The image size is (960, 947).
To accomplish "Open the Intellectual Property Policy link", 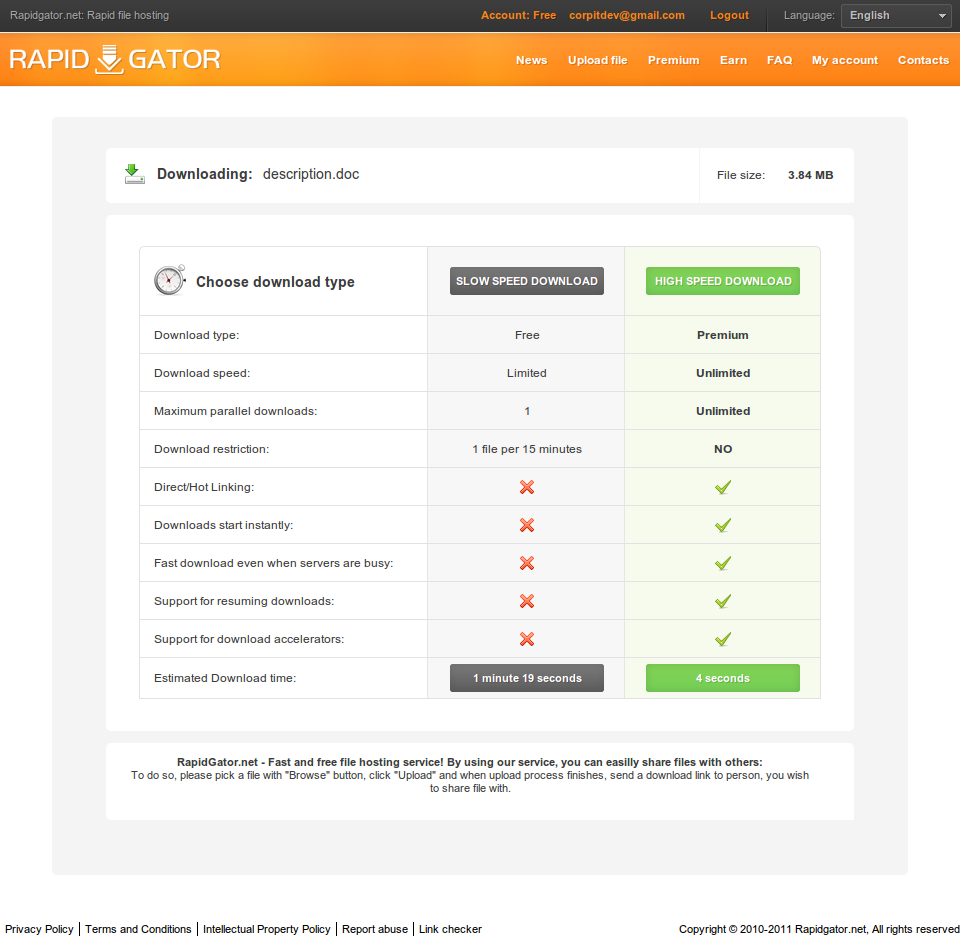I will [x=266, y=929].
